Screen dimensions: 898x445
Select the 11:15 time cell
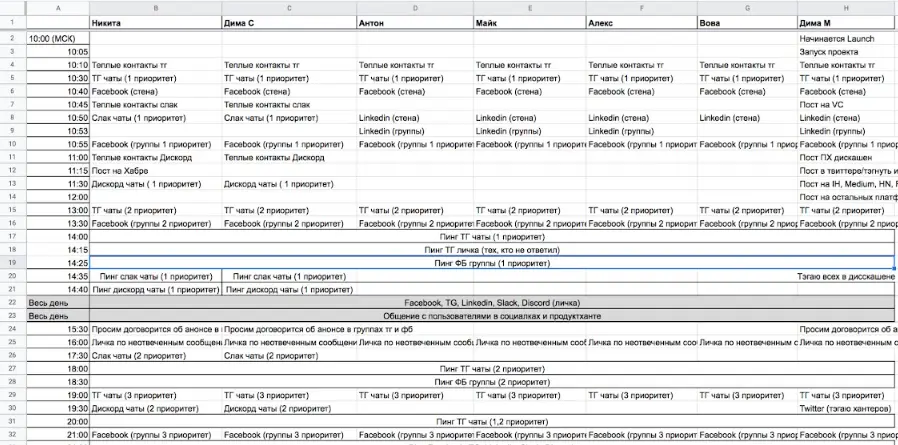coord(58,171)
